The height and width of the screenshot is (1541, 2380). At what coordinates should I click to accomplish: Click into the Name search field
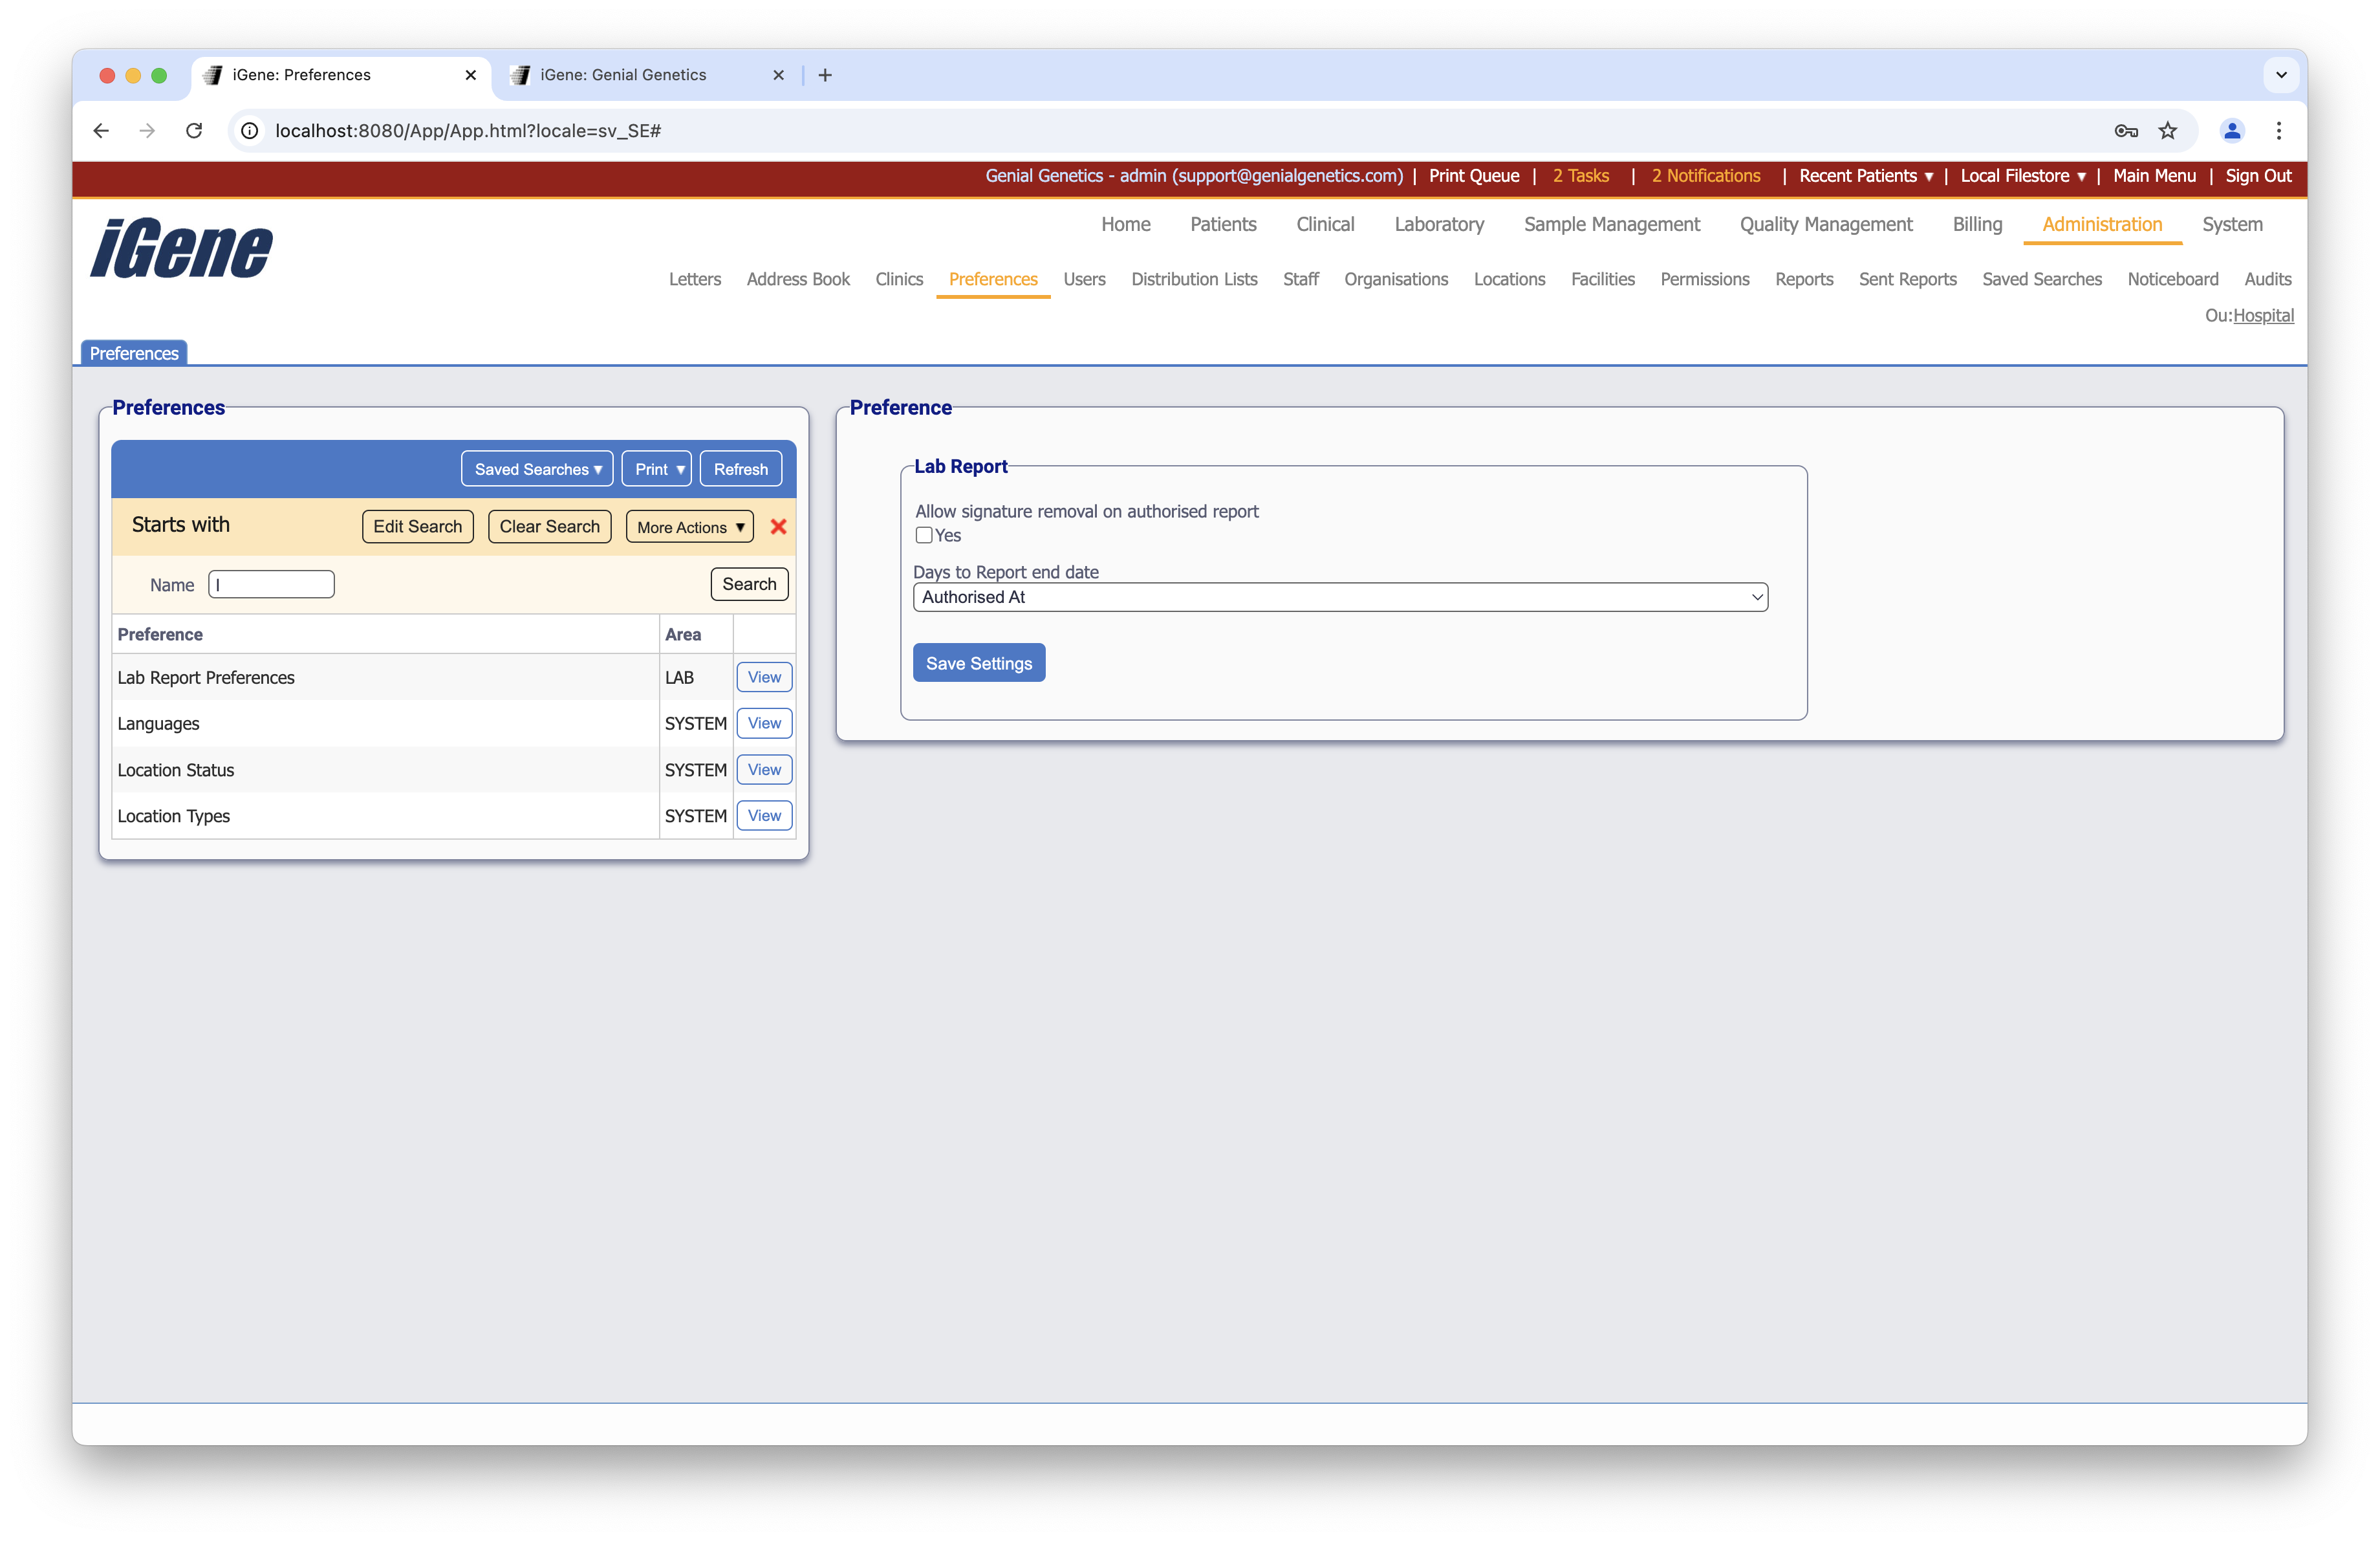tap(271, 584)
